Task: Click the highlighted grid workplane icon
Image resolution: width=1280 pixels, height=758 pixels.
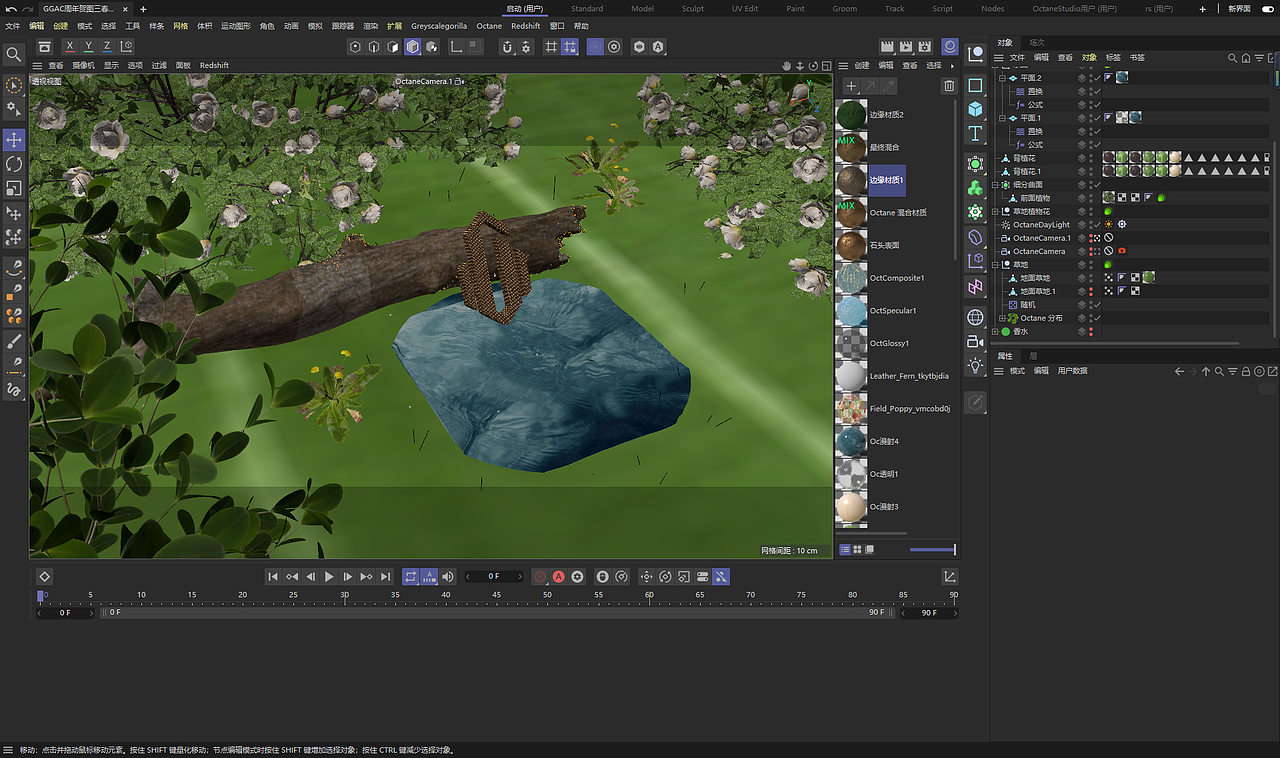Action: tap(570, 47)
